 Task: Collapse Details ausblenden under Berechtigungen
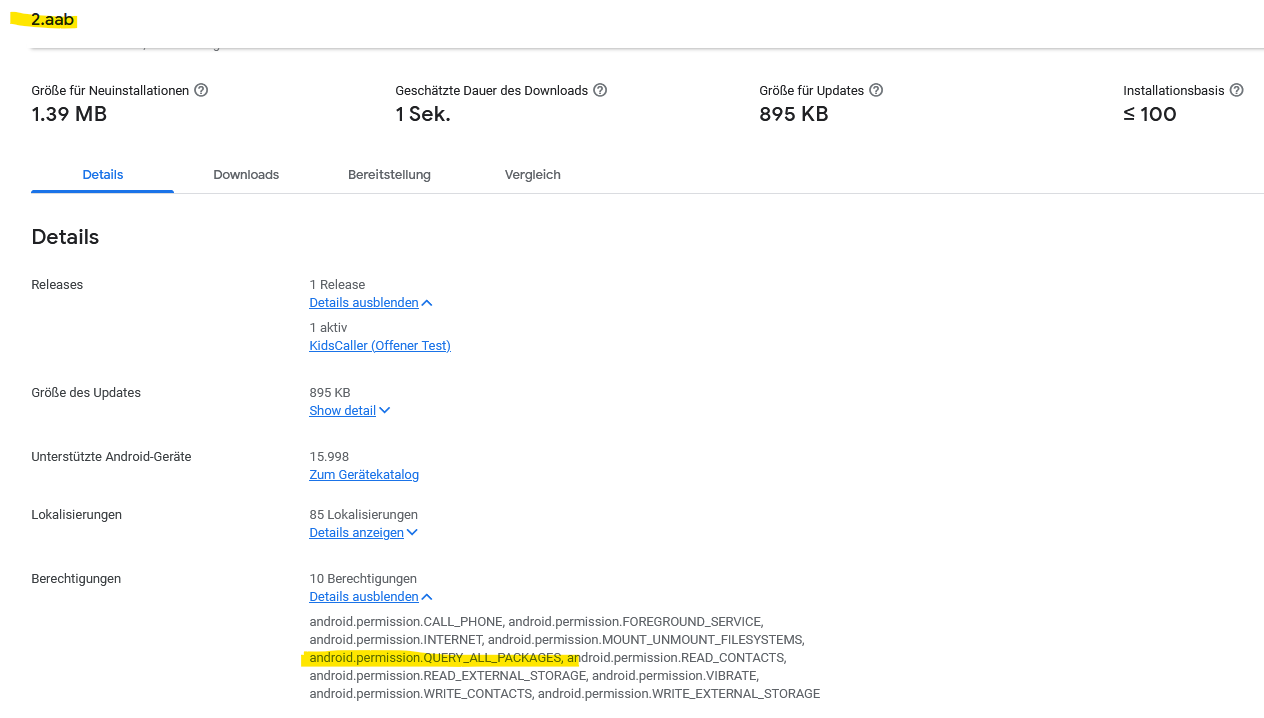click(x=364, y=597)
